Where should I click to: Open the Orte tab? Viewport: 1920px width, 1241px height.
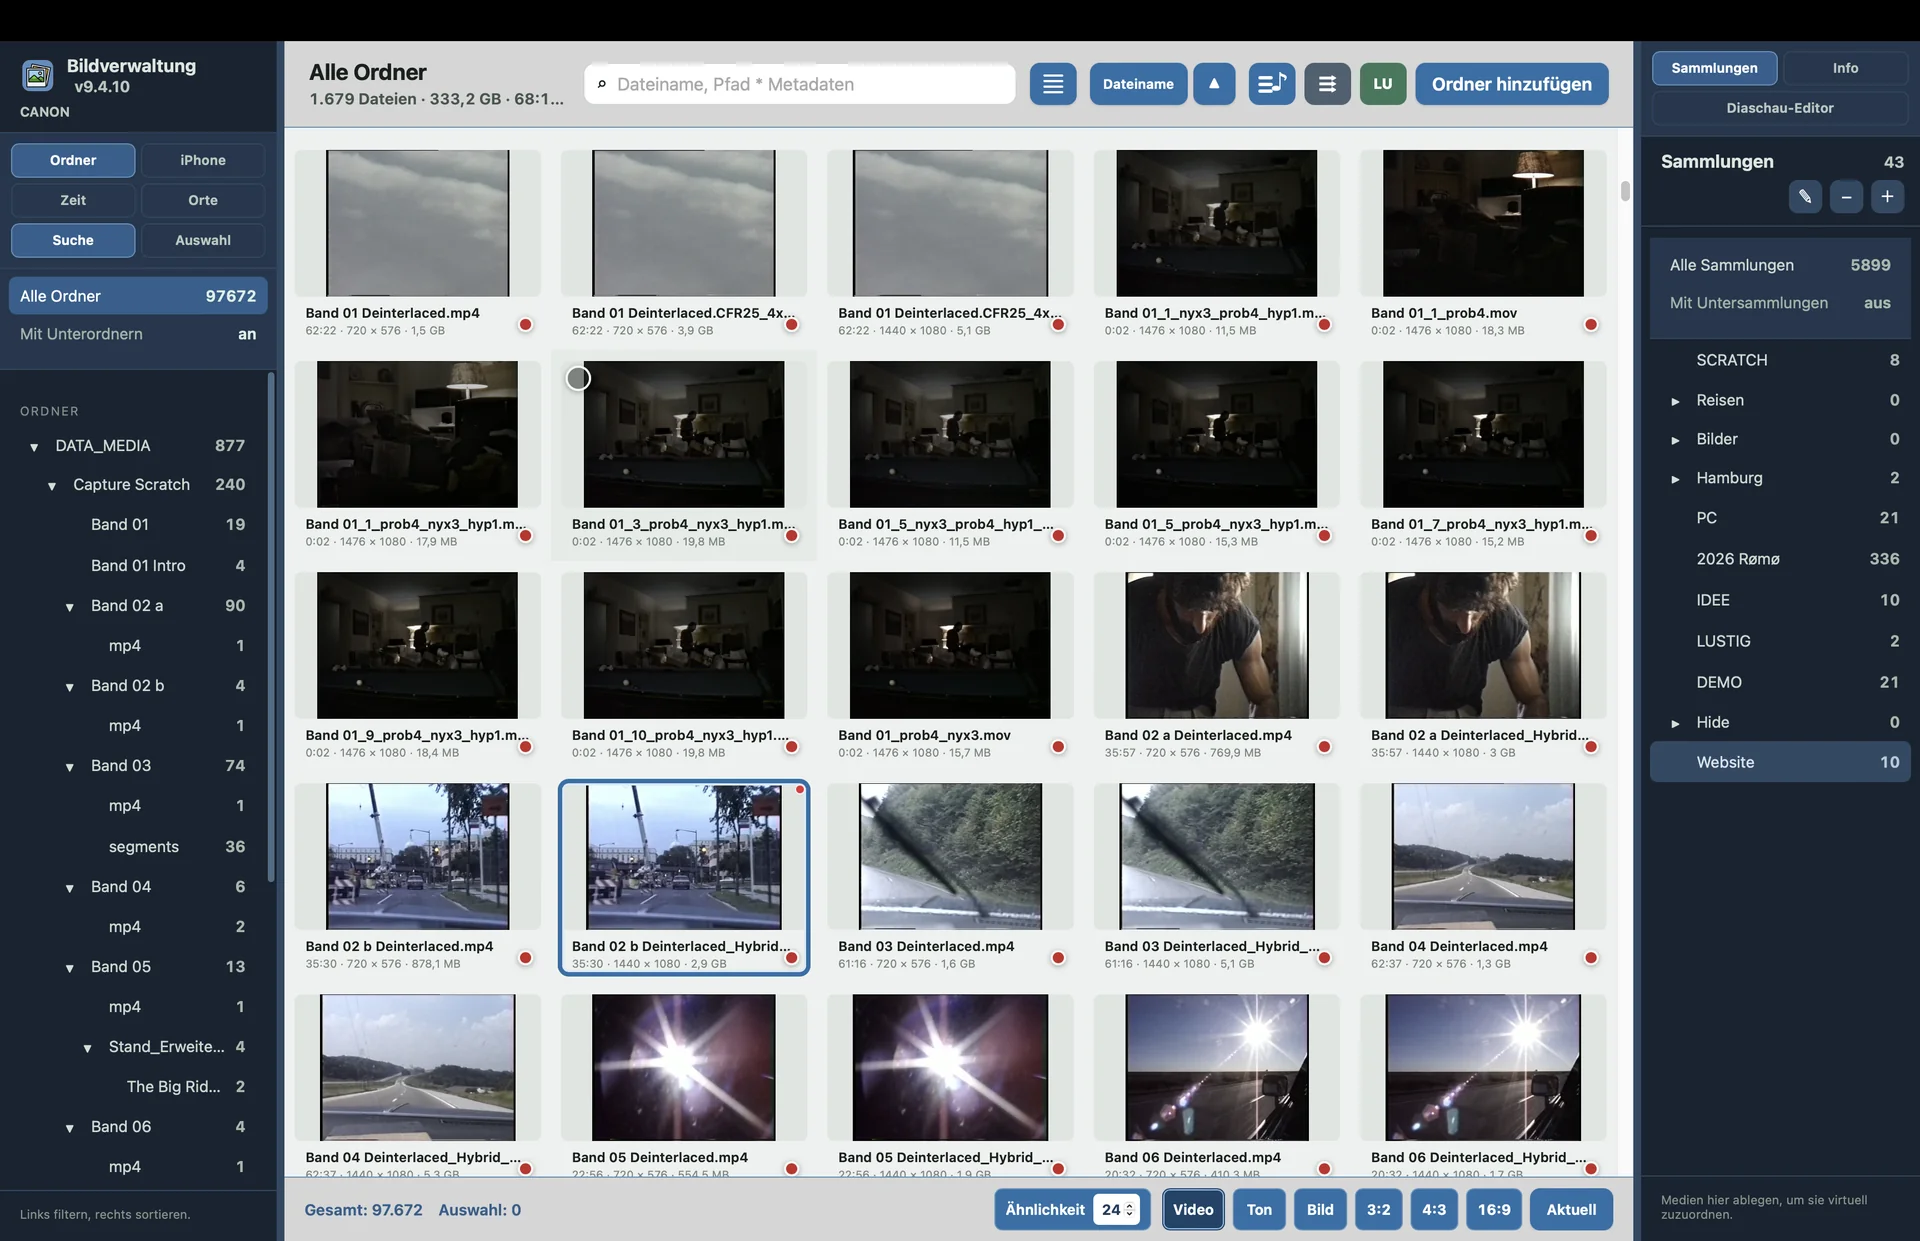pyautogui.click(x=203, y=200)
